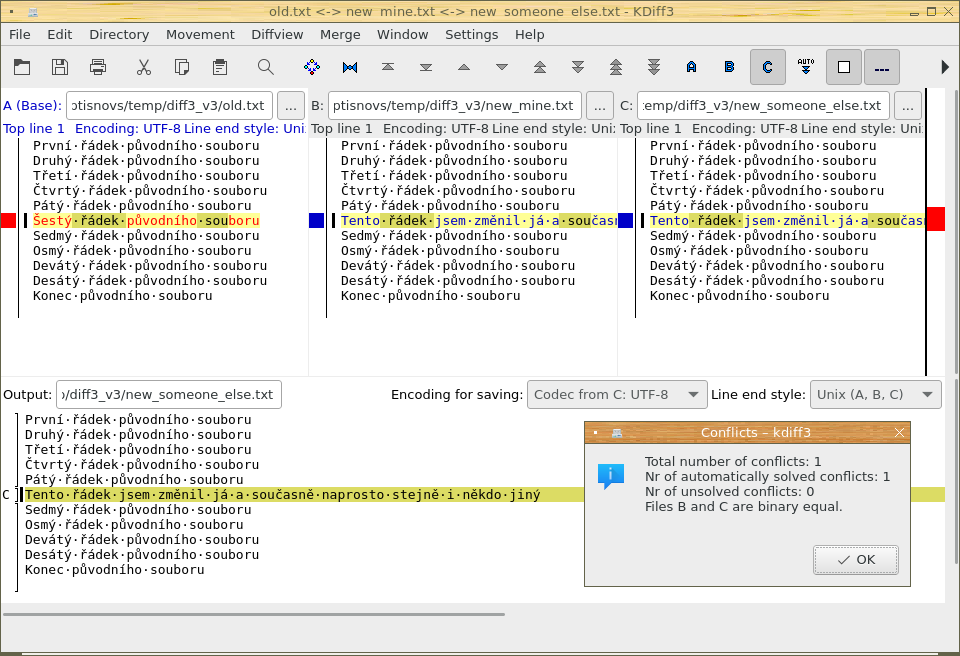The width and height of the screenshot is (960, 656).
Task: Open the Merge menu
Action: 340,34
